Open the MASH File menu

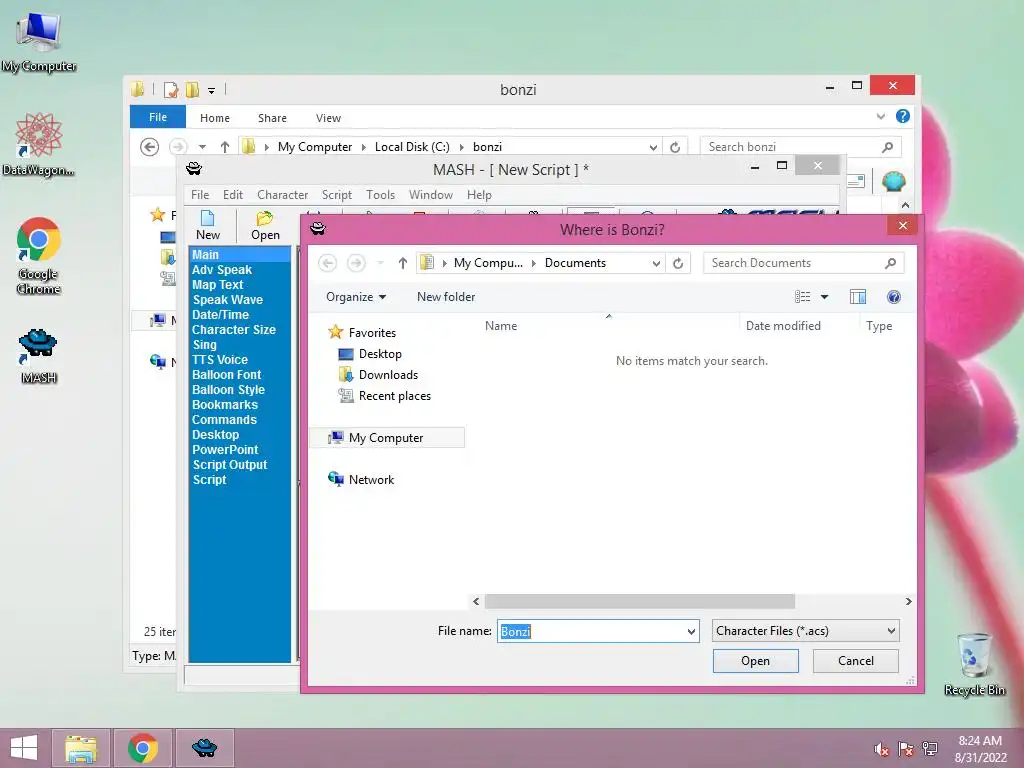[200, 195]
